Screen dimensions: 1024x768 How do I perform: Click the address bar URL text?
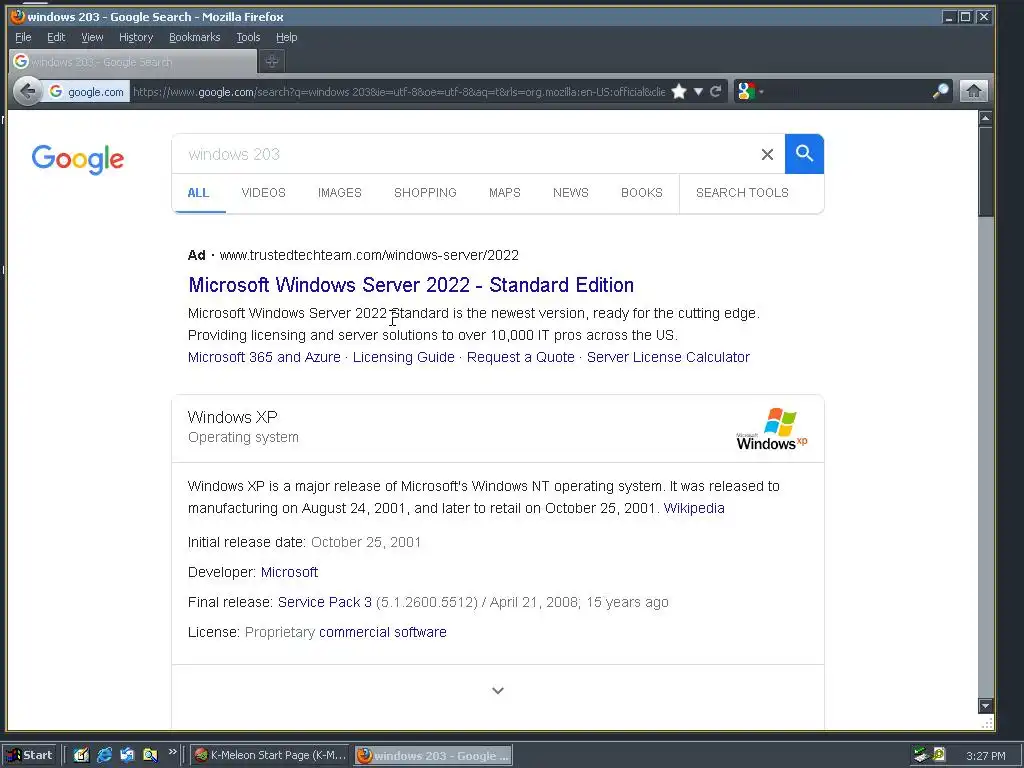click(399, 92)
